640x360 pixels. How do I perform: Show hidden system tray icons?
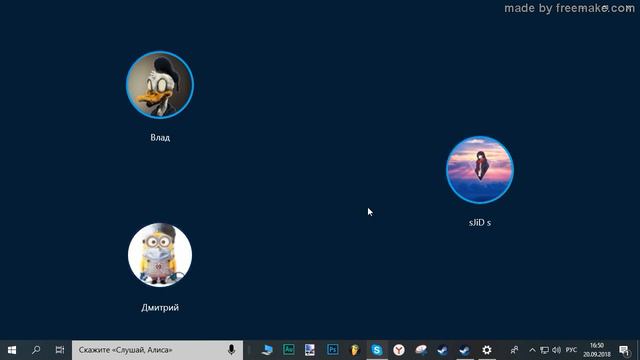532,350
